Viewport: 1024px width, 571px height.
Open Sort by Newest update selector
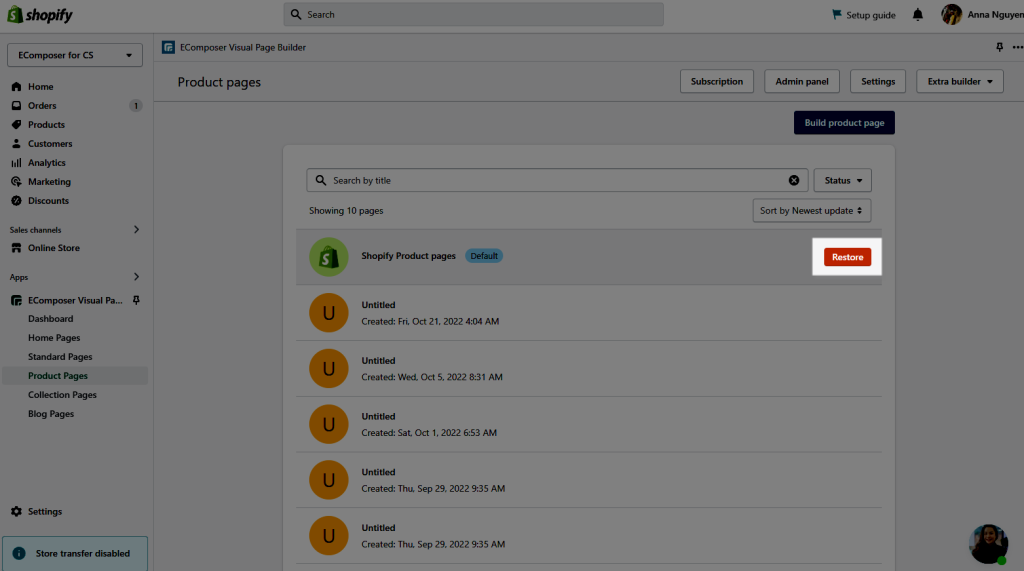coord(812,210)
